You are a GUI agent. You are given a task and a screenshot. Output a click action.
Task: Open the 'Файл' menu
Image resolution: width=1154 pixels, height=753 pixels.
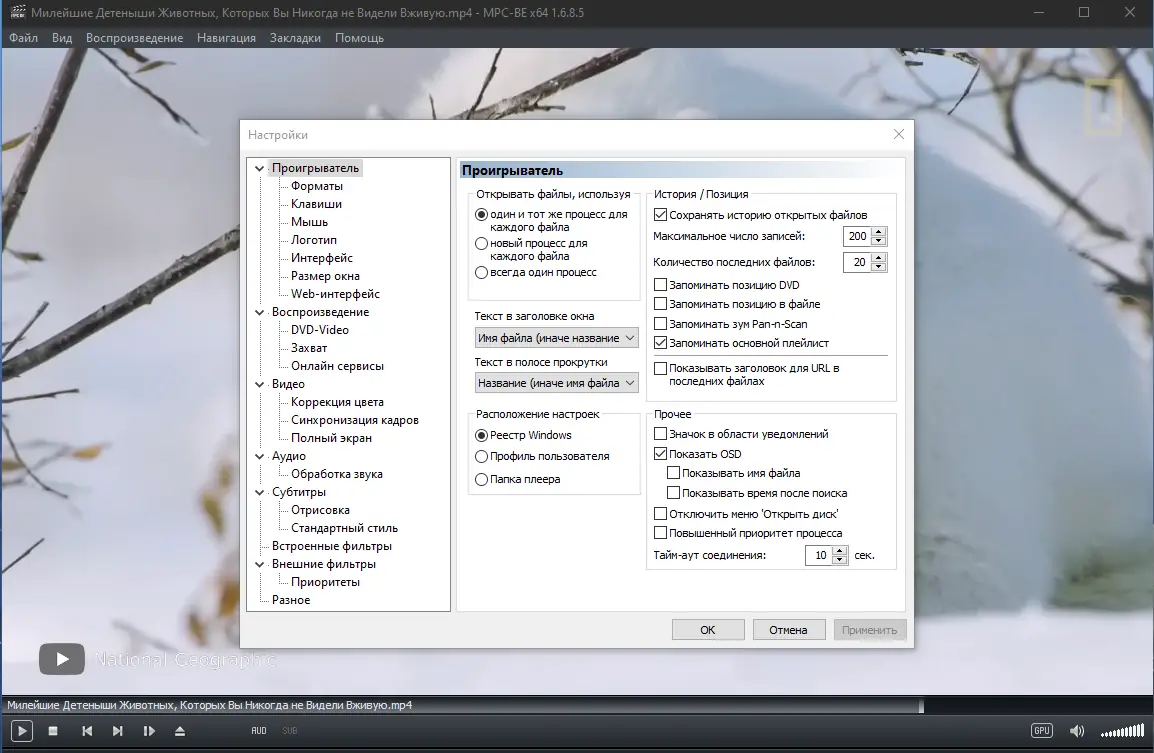point(23,37)
